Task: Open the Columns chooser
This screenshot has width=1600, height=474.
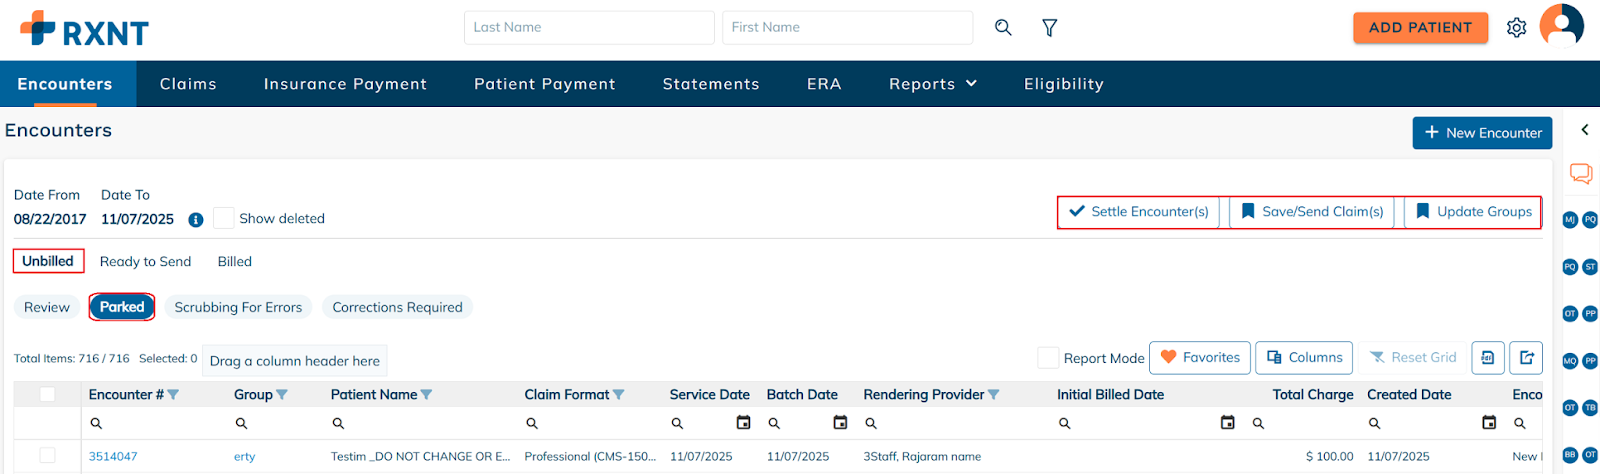Action: pos(1304,358)
